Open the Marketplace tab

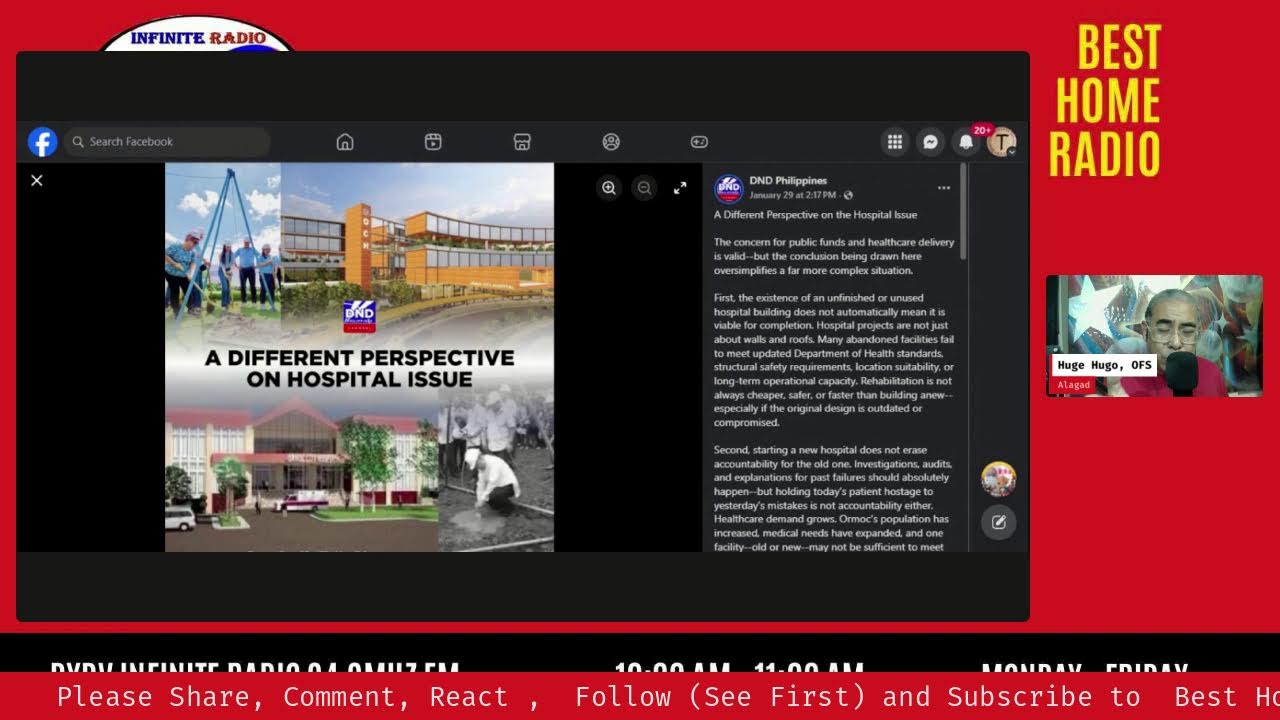pyautogui.click(x=522, y=142)
